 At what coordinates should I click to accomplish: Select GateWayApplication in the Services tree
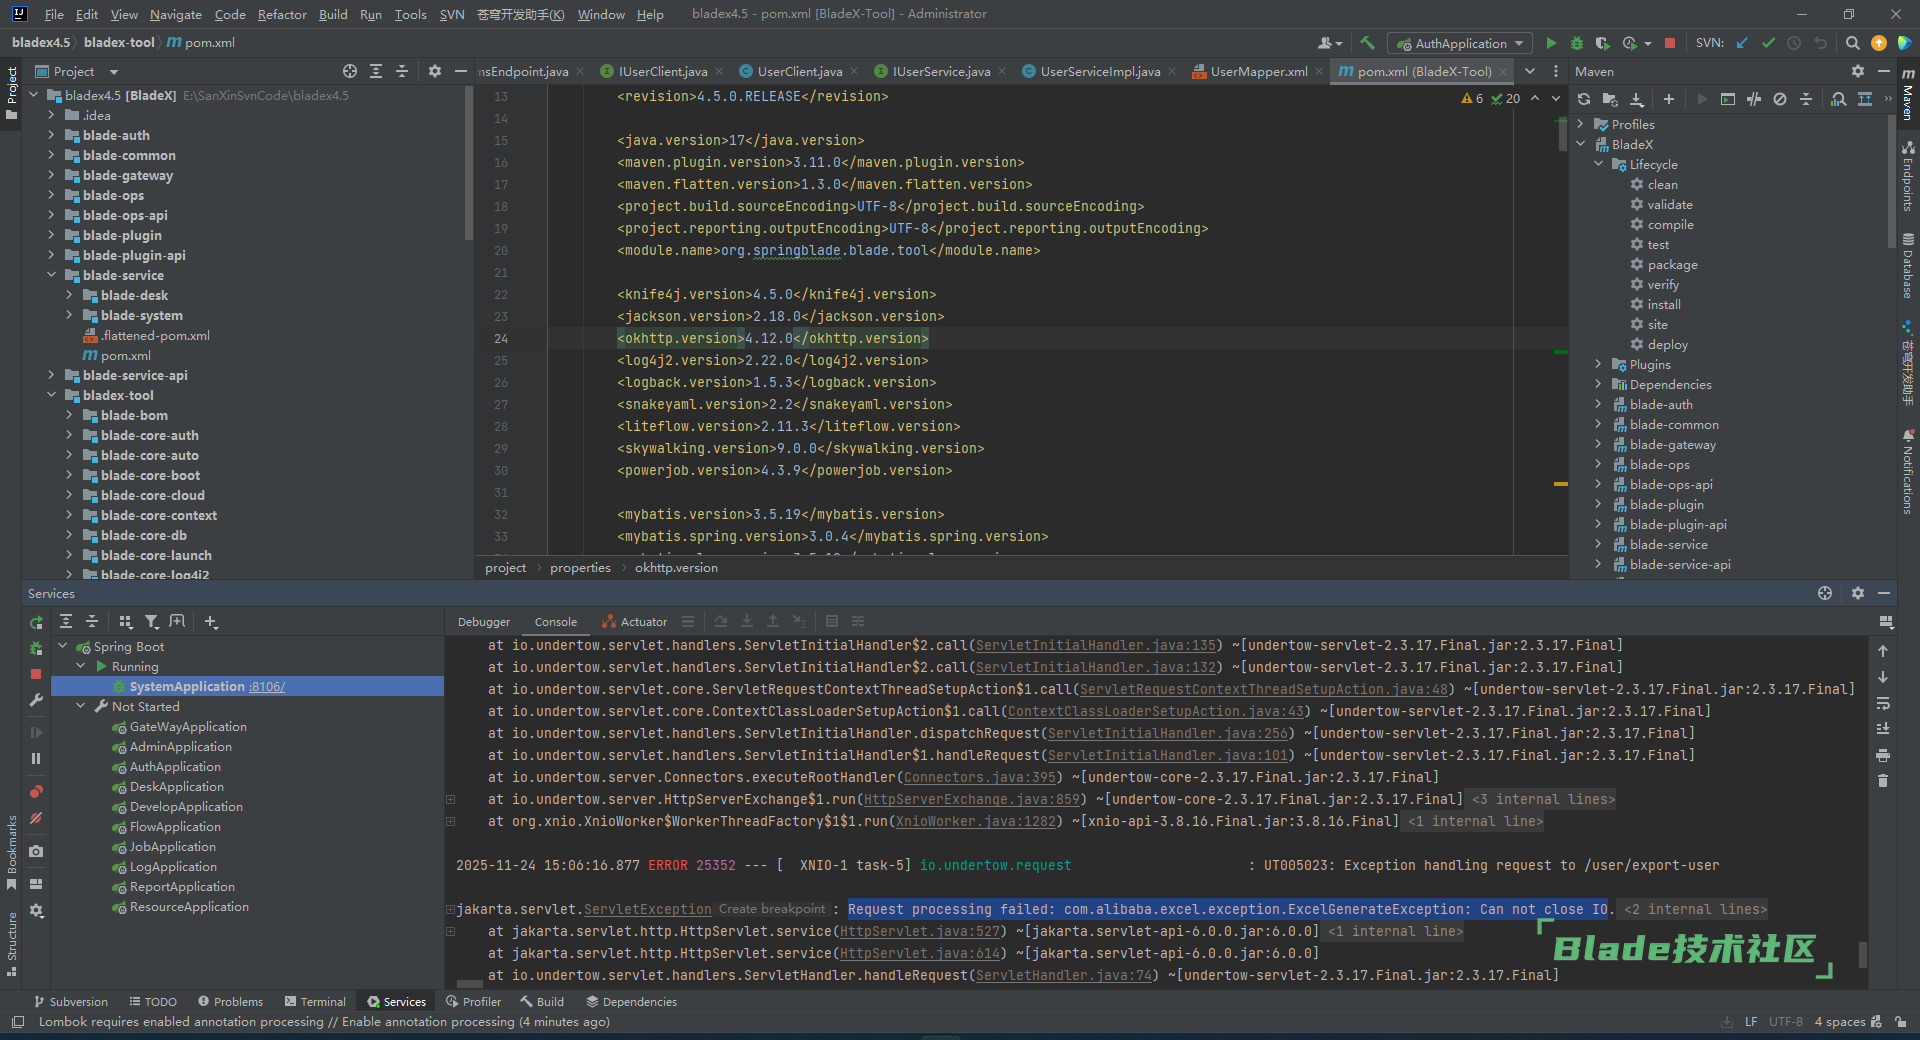pyautogui.click(x=188, y=727)
